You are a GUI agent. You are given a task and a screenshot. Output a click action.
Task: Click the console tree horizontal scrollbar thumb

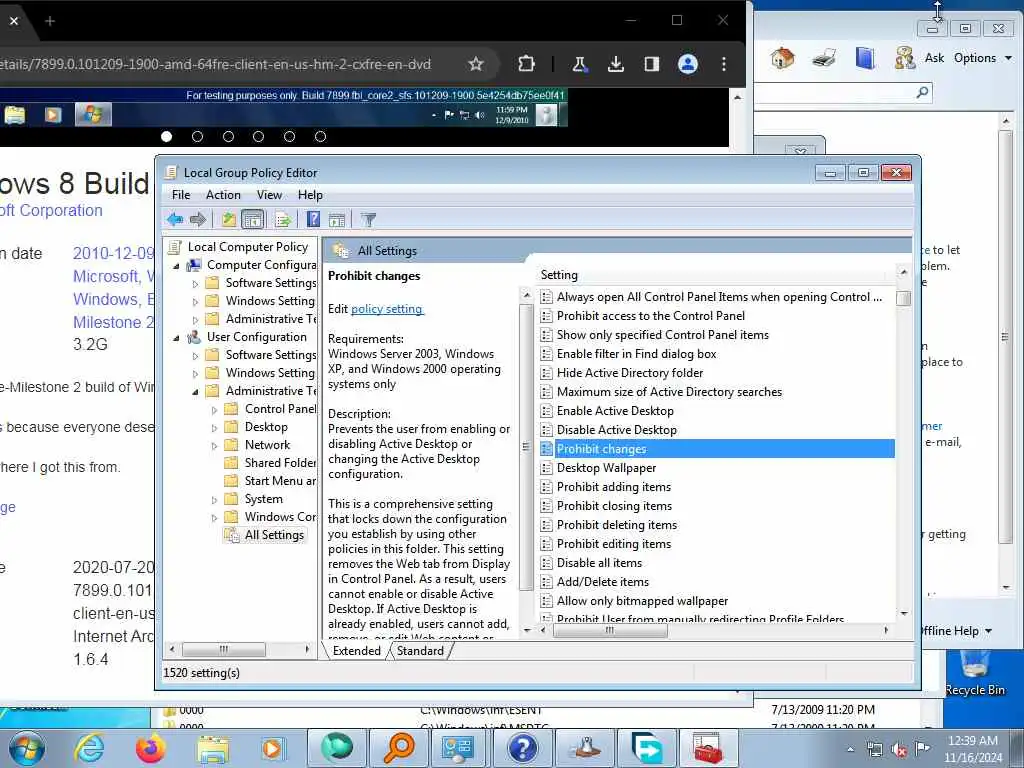point(223,649)
